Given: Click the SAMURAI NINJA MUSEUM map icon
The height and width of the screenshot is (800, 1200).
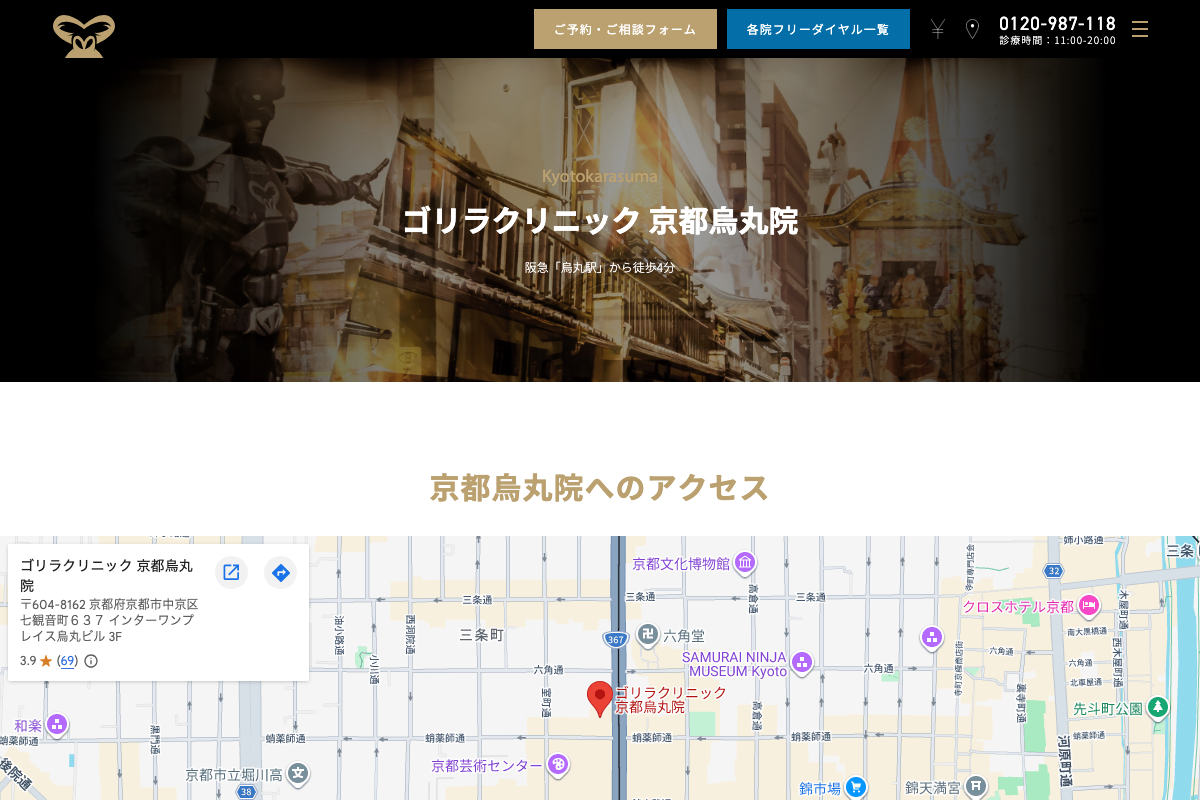Looking at the screenshot, I should (x=802, y=662).
